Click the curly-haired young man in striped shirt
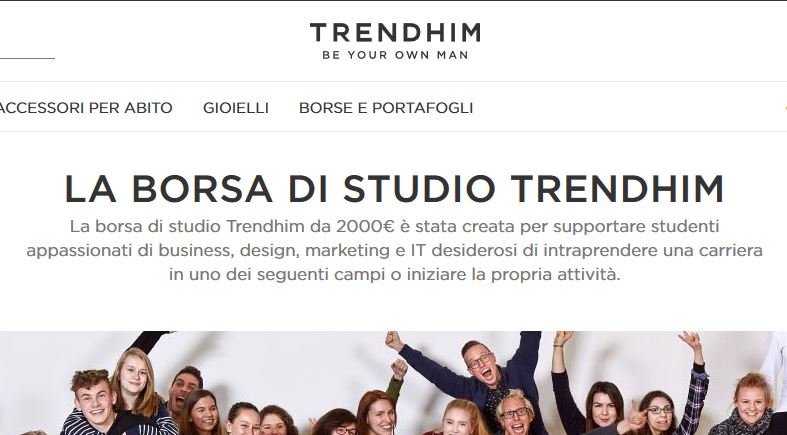The width and height of the screenshot is (787, 435). 95,401
